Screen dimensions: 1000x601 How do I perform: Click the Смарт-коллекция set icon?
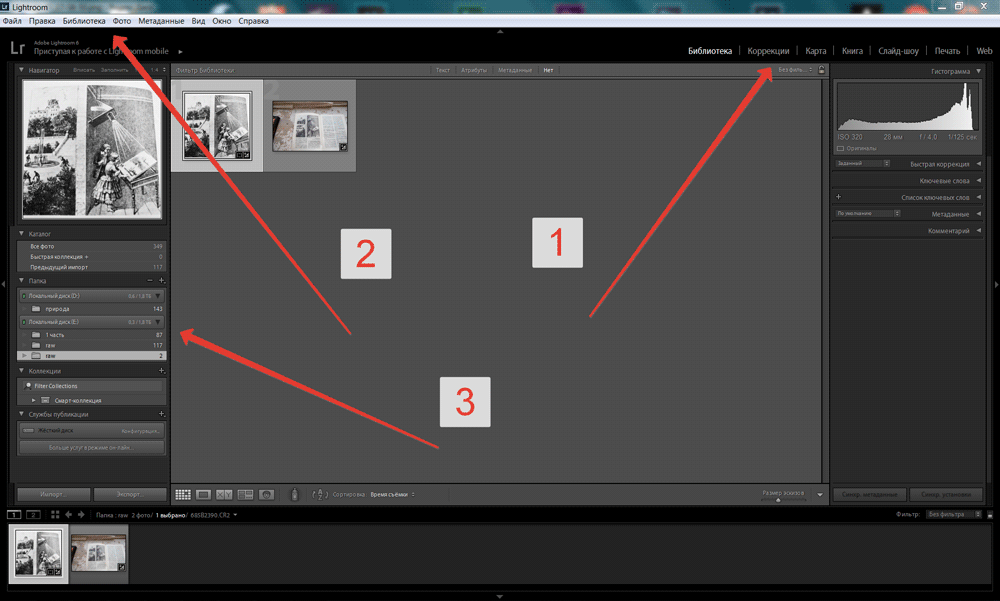(45, 400)
